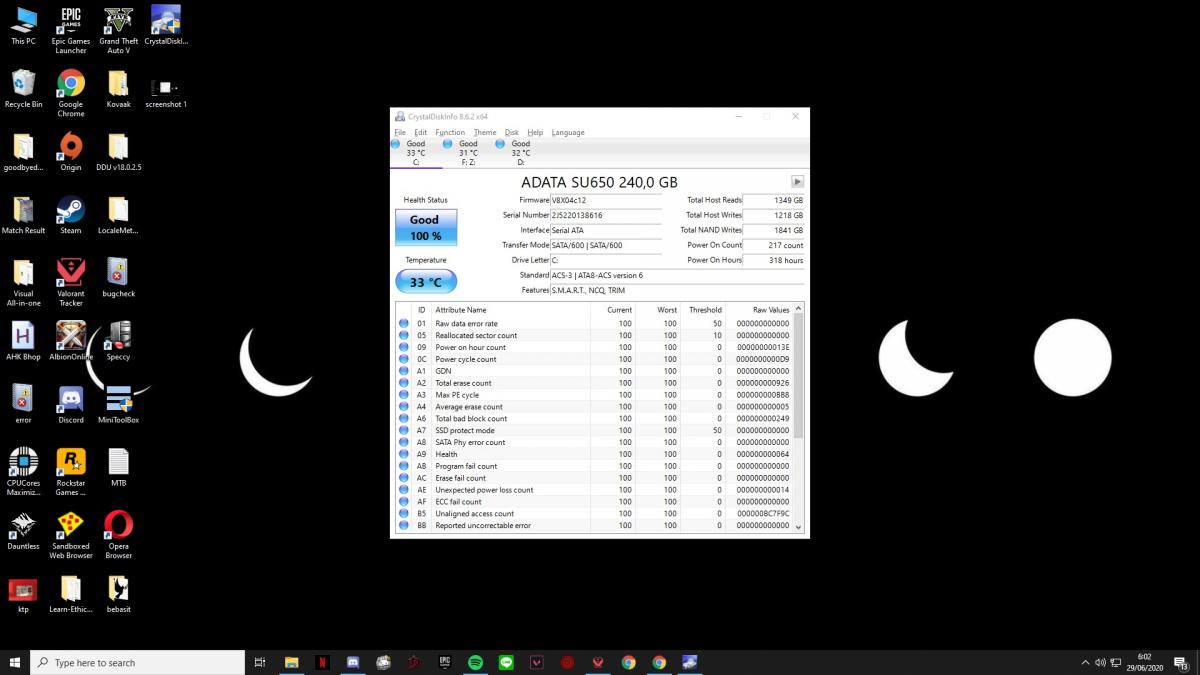Select Sandboxed Web Browser icon
This screenshot has height=675, width=1200.
(71, 535)
